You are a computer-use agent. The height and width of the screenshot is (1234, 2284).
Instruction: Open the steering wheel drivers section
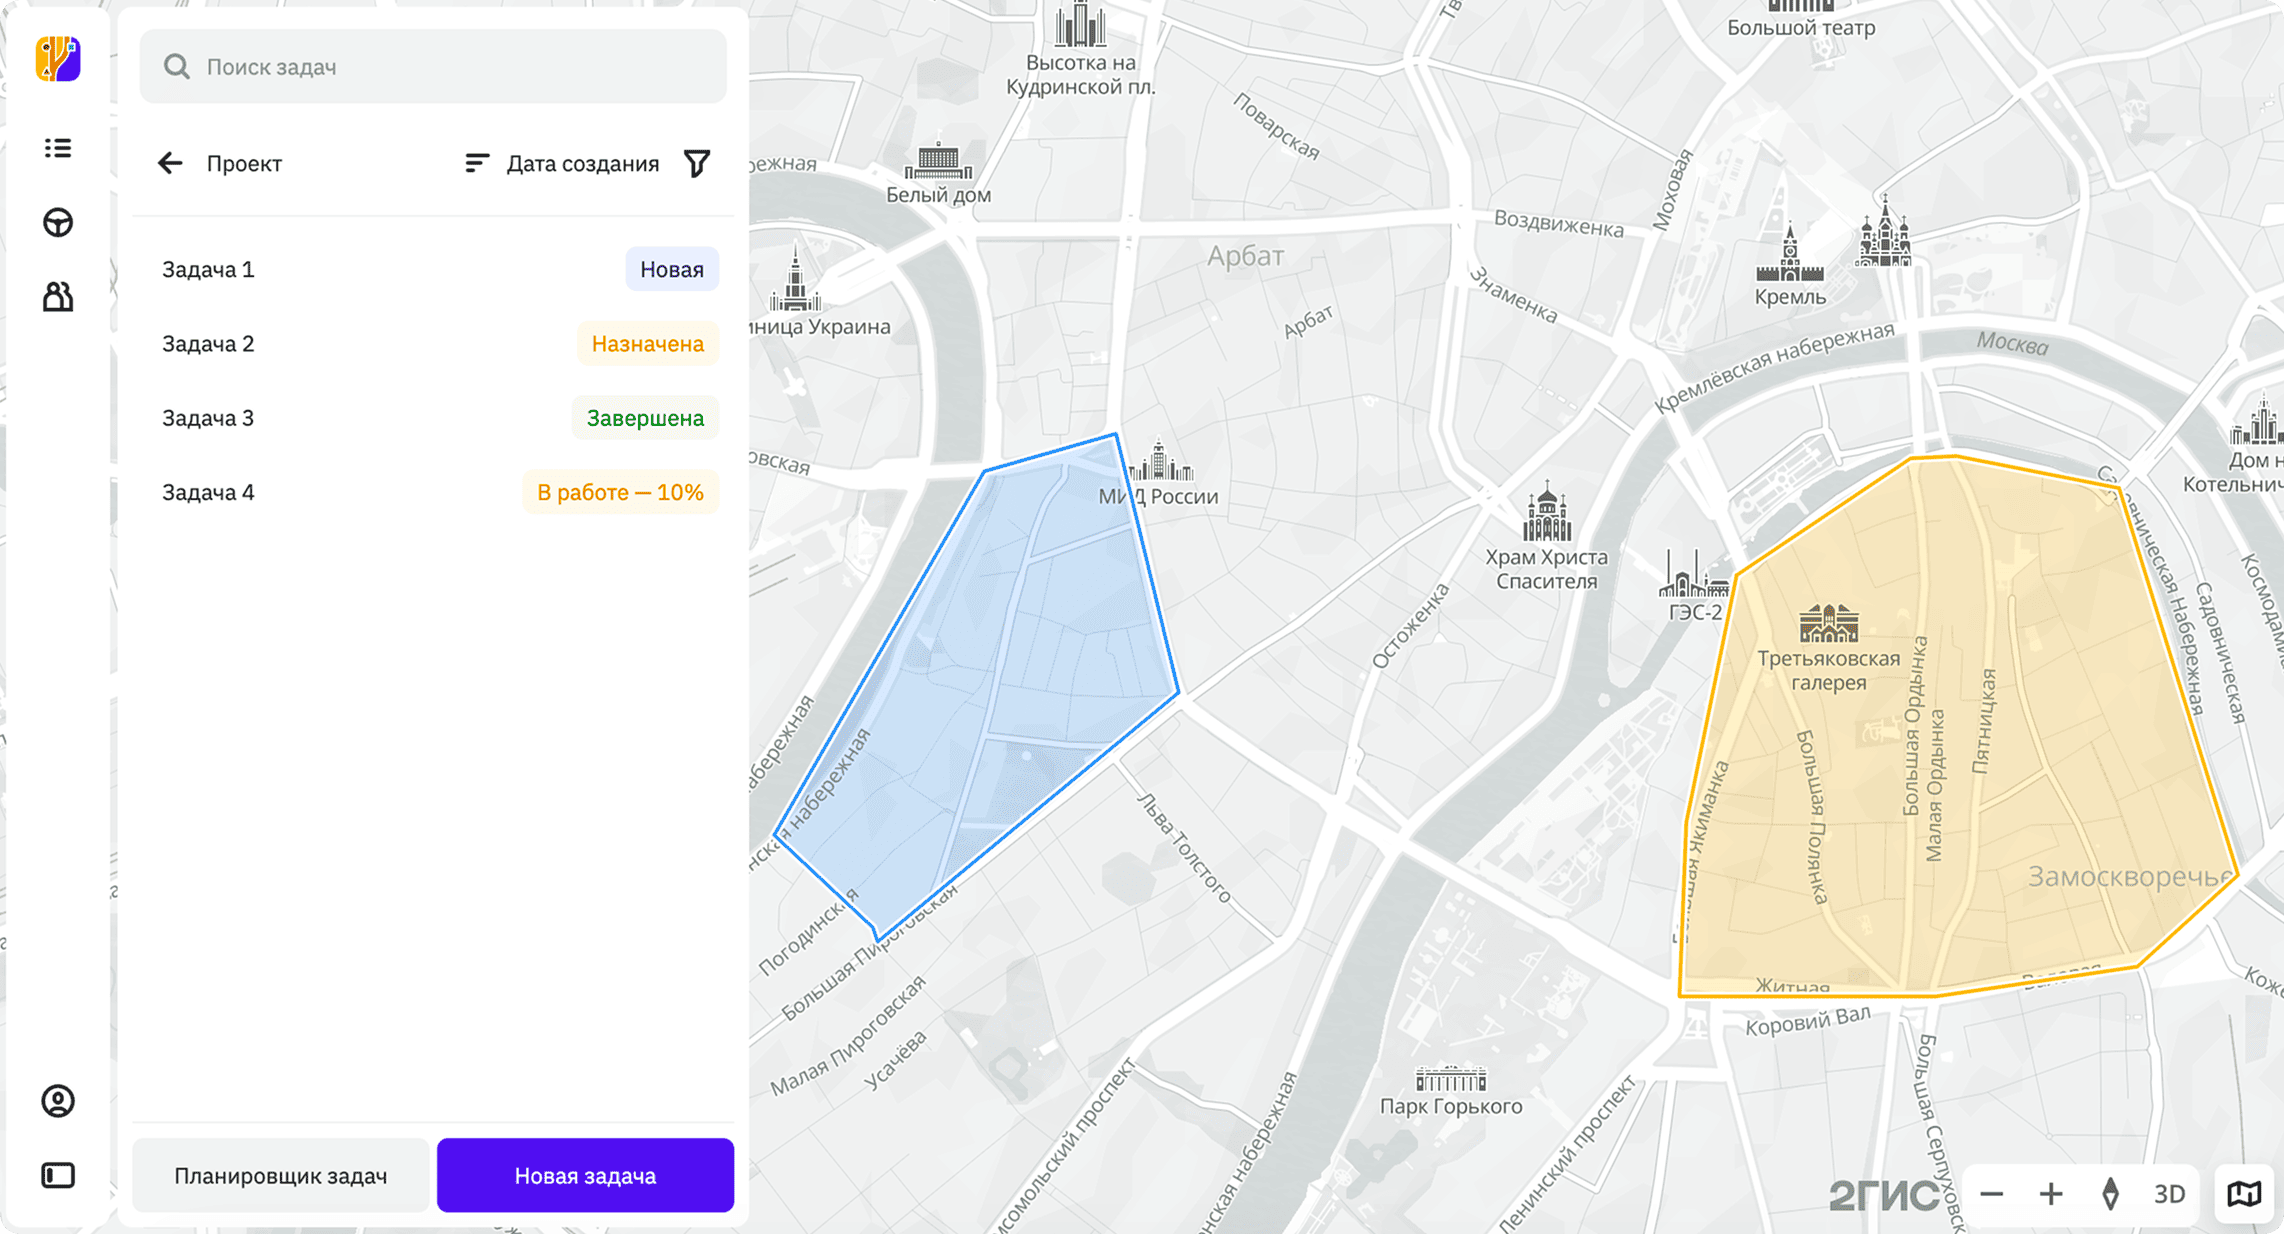(x=58, y=222)
